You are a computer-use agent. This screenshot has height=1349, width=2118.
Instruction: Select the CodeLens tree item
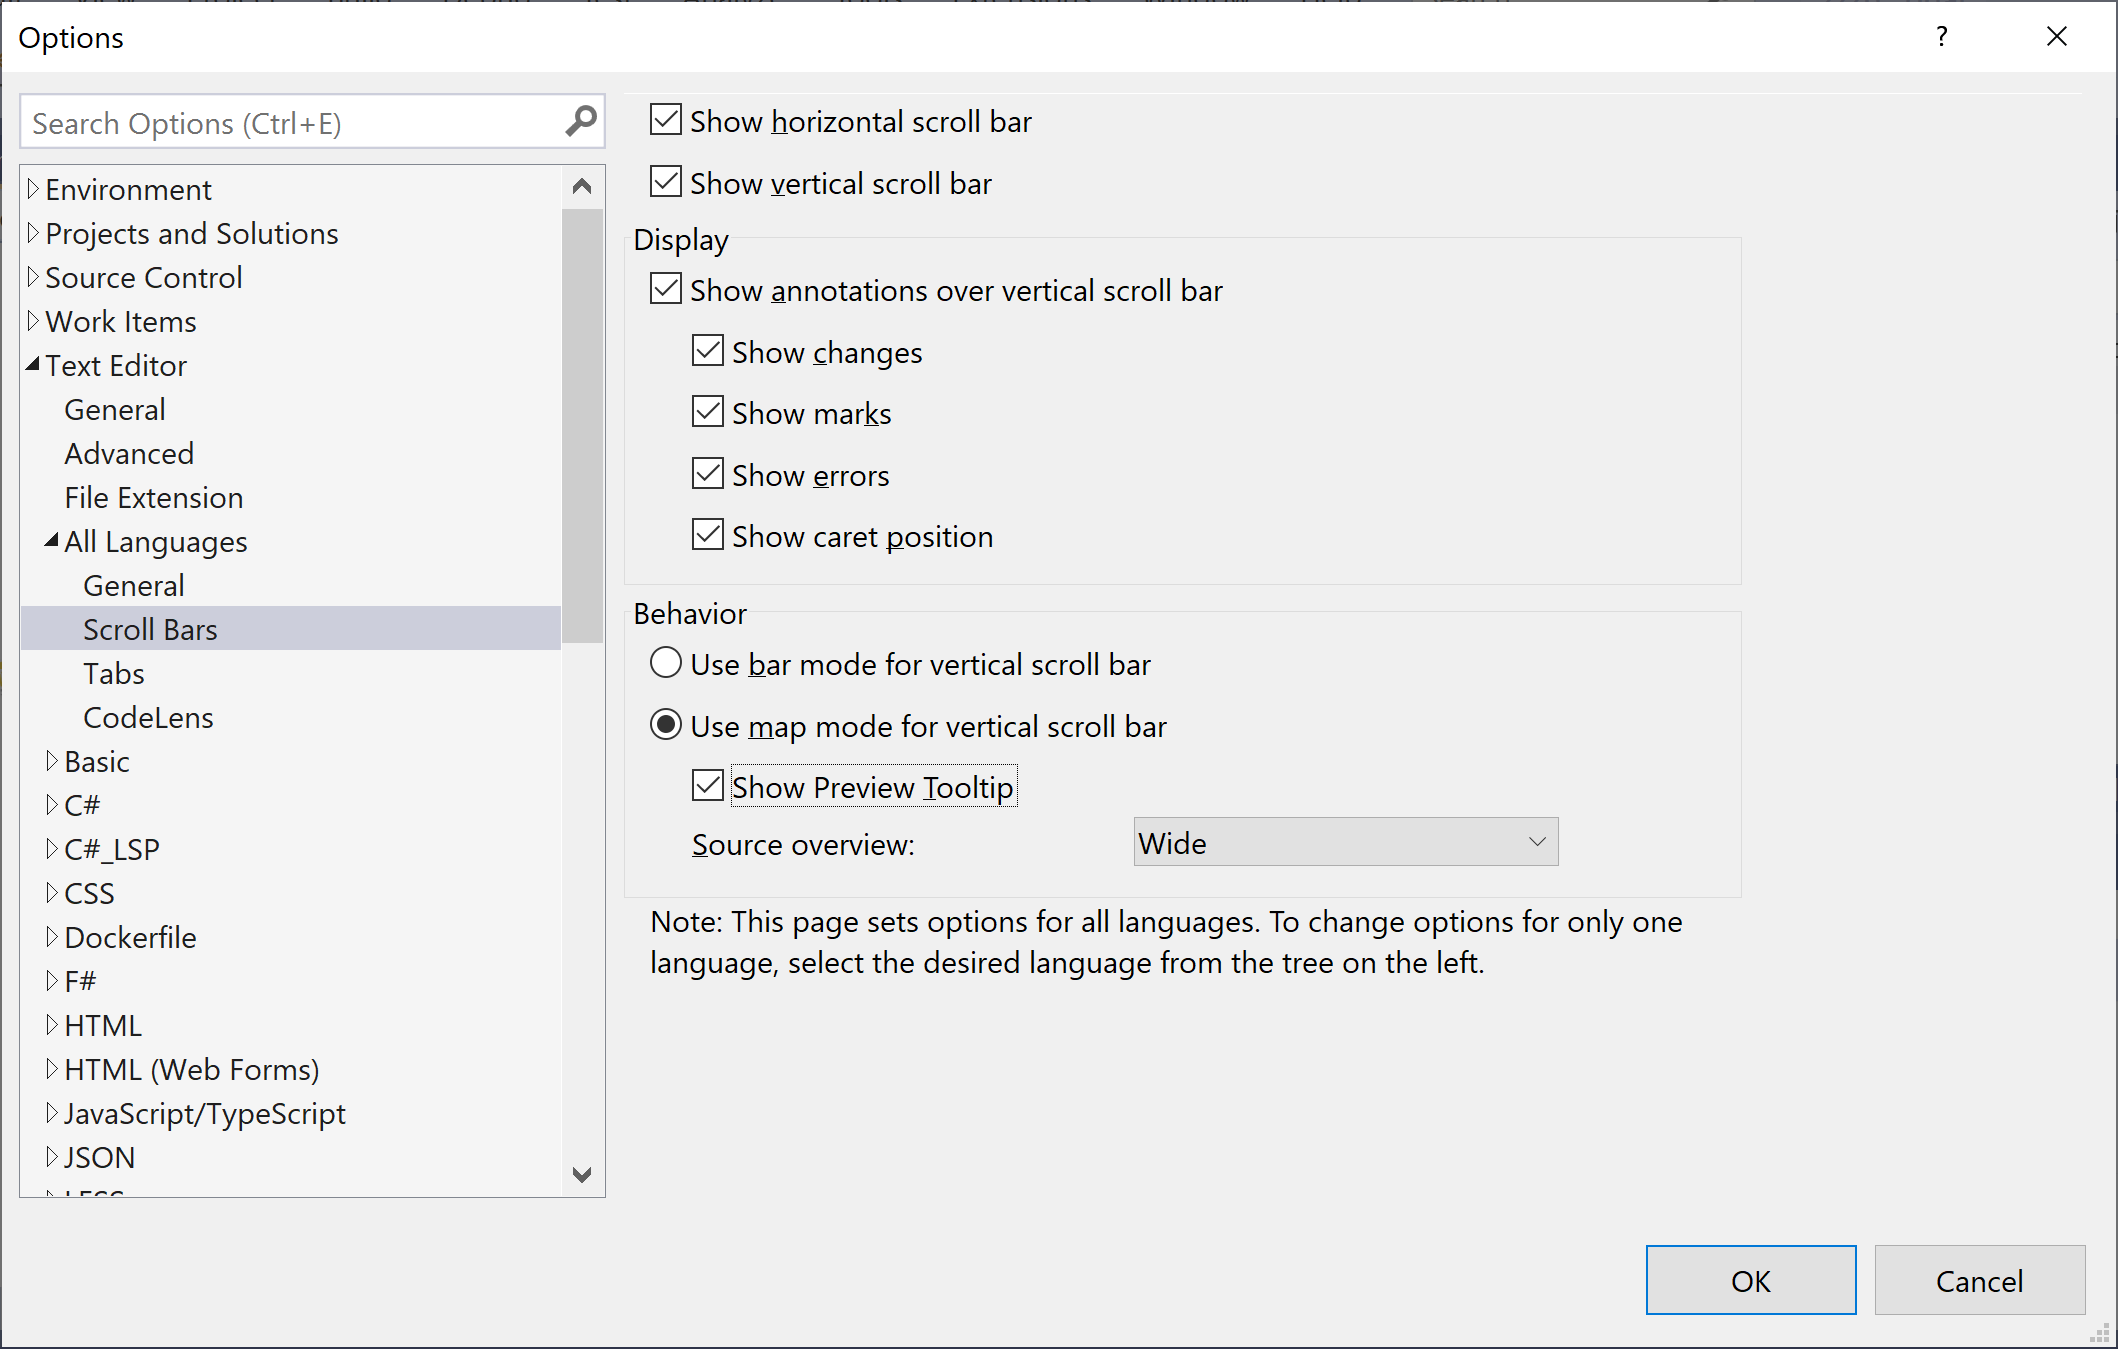pyautogui.click(x=148, y=717)
